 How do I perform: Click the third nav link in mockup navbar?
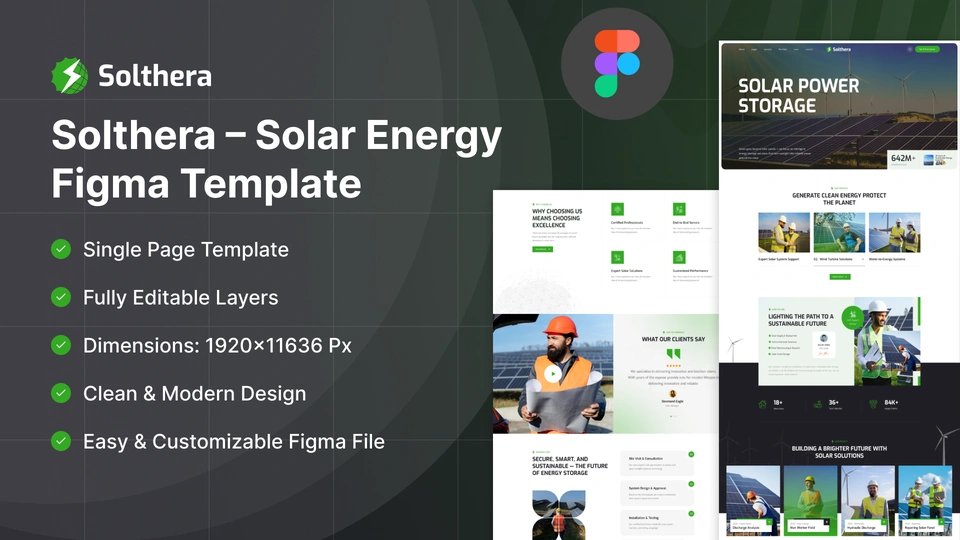[768, 49]
